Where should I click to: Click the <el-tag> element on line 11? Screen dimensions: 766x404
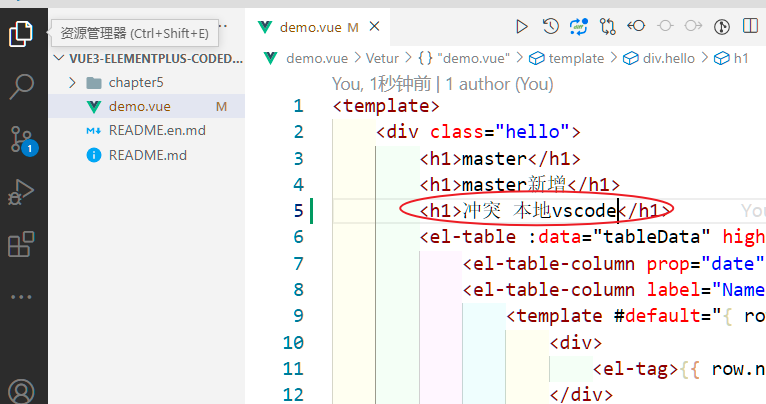pos(635,369)
